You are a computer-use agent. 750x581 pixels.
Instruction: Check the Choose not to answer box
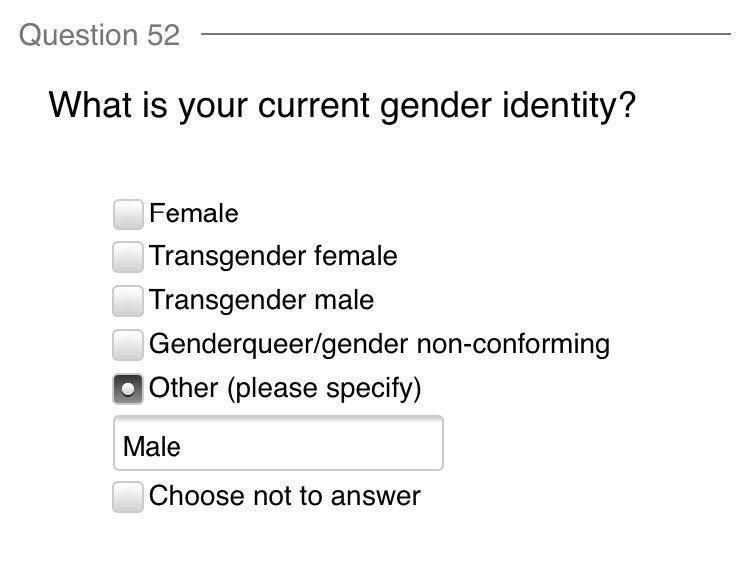pos(128,497)
